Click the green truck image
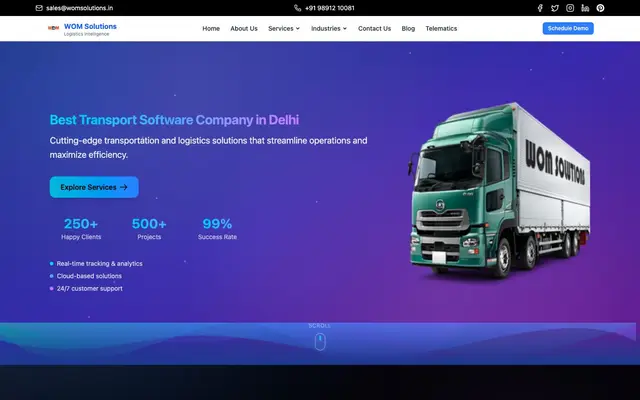Viewport: 640px width, 400px height. coord(499,190)
